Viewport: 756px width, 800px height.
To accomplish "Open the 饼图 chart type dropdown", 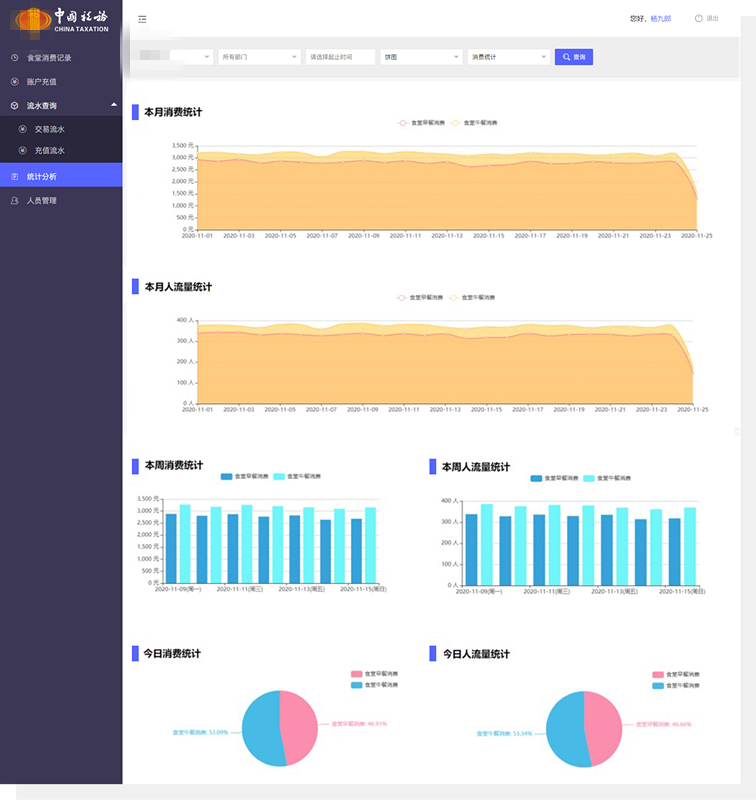I will pos(421,58).
